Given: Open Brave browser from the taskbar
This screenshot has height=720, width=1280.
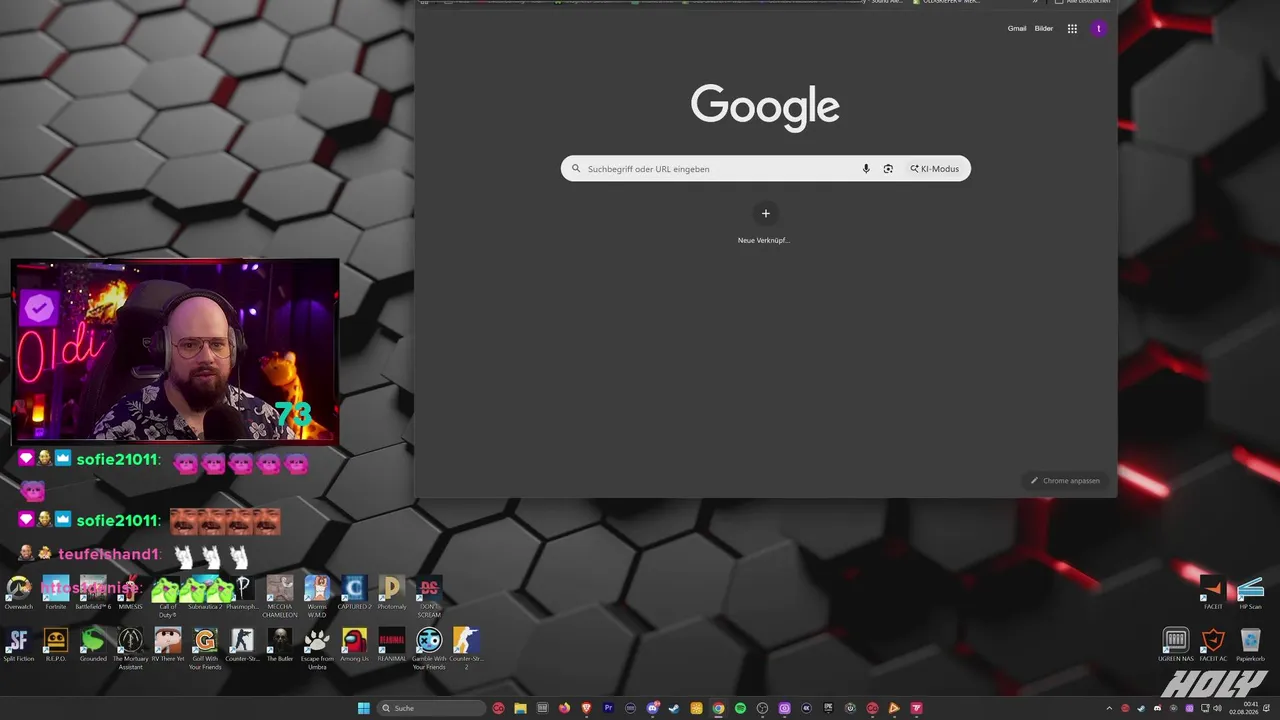Looking at the screenshot, I should [586, 709].
